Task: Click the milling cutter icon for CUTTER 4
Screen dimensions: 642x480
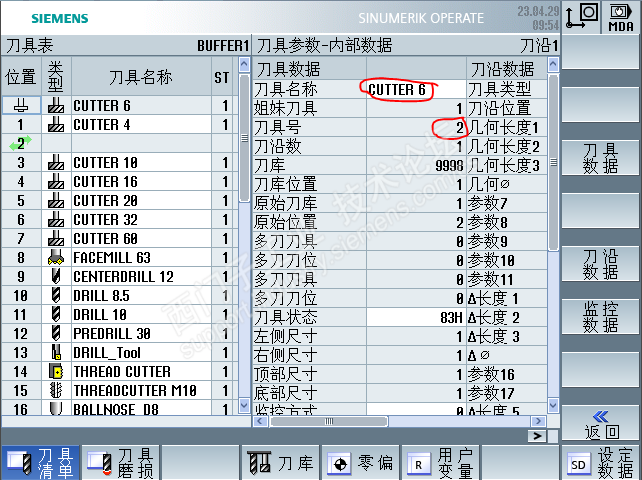Action: [x=56, y=125]
